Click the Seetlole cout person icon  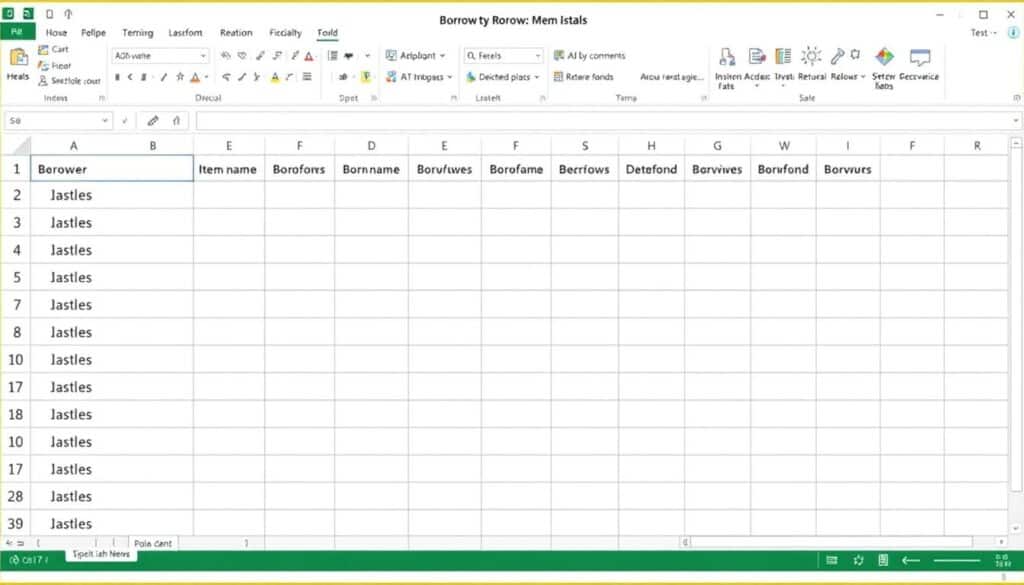[x=43, y=81]
